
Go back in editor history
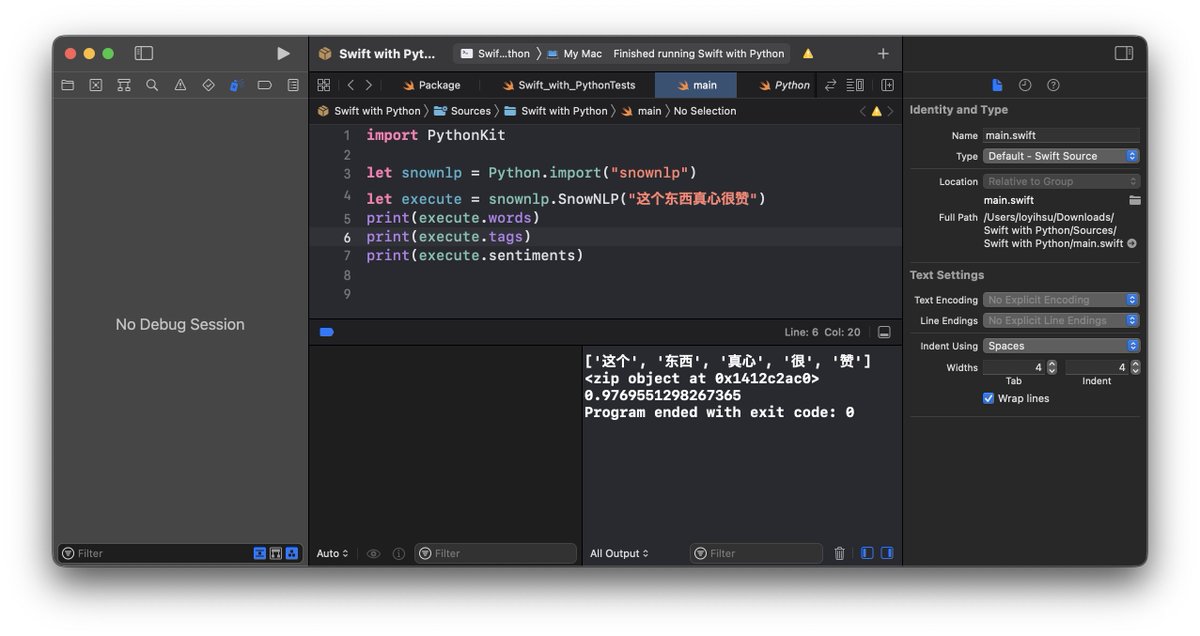tap(350, 85)
